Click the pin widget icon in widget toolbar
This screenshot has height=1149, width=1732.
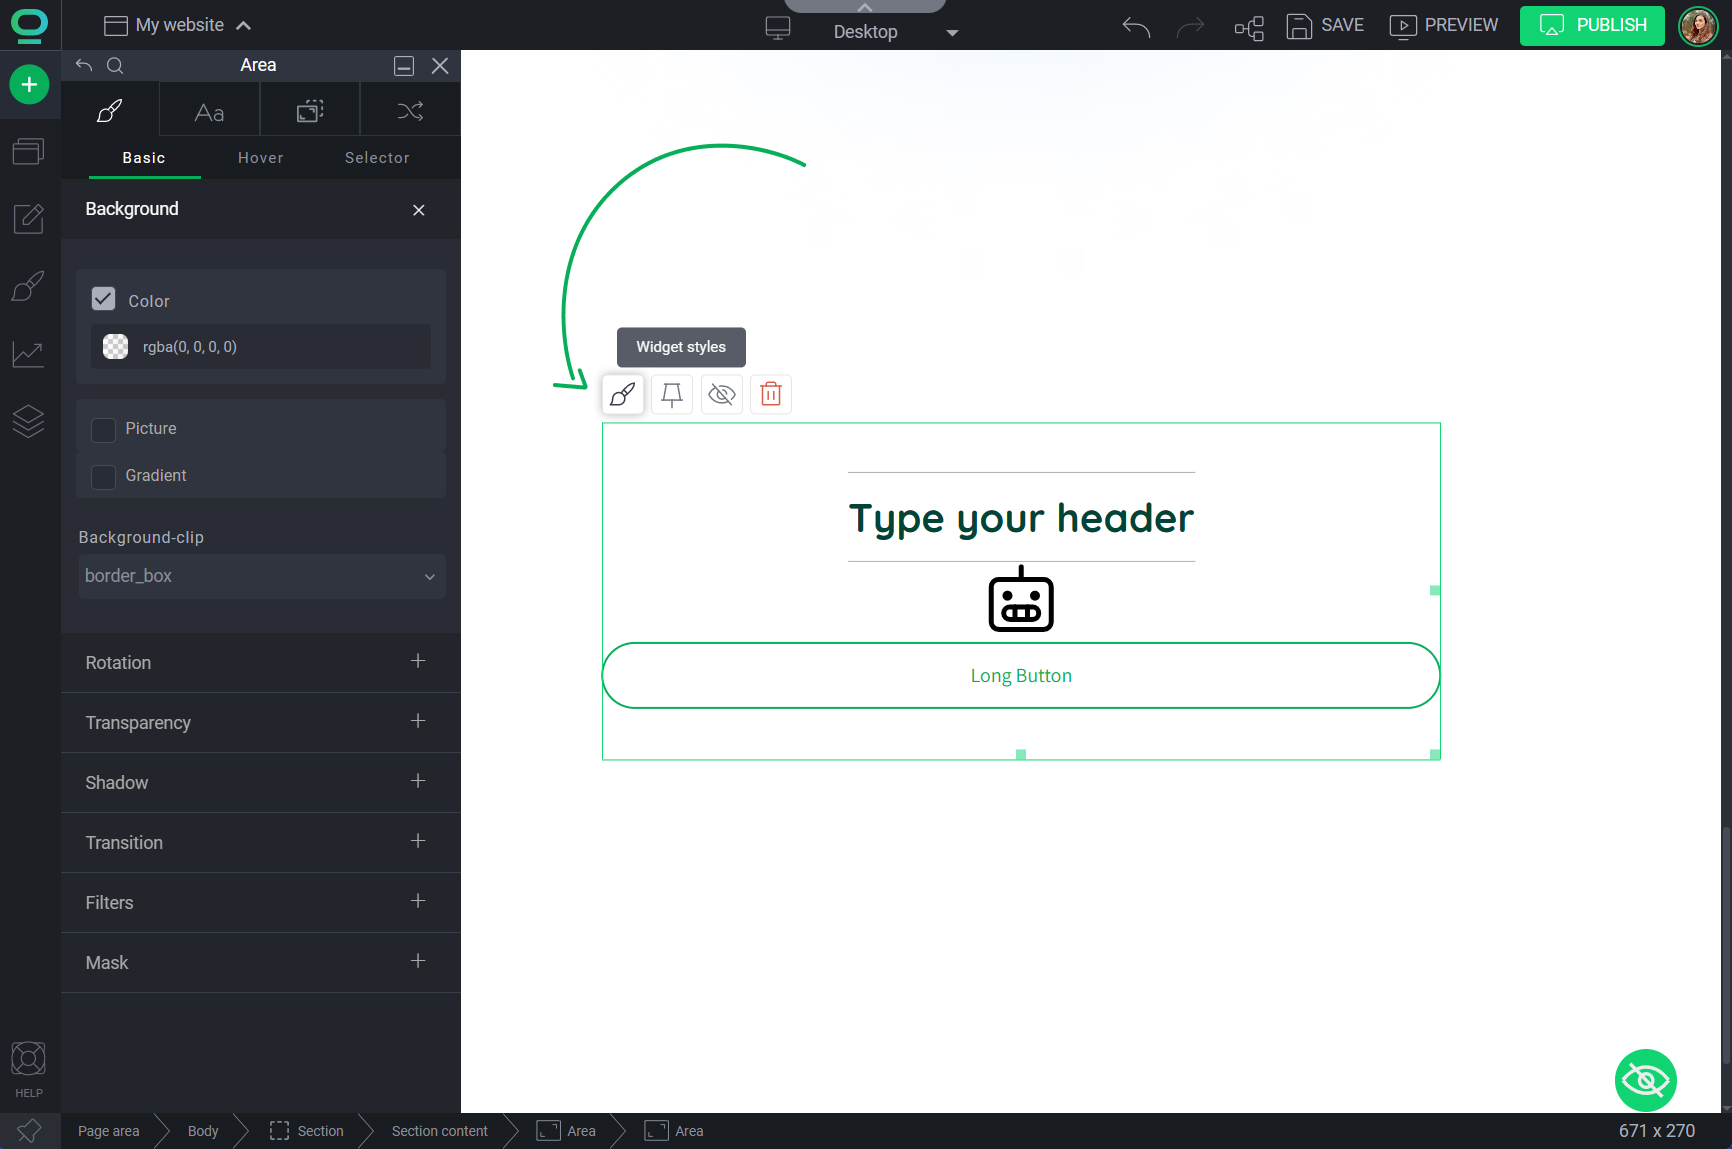672,394
